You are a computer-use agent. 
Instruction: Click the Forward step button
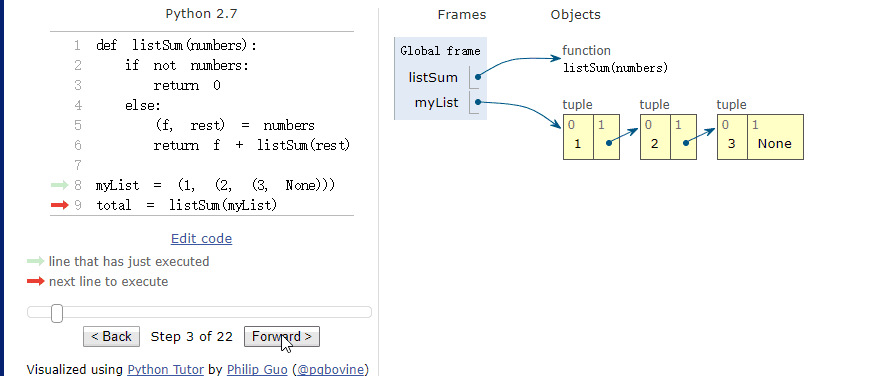click(282, 336)
